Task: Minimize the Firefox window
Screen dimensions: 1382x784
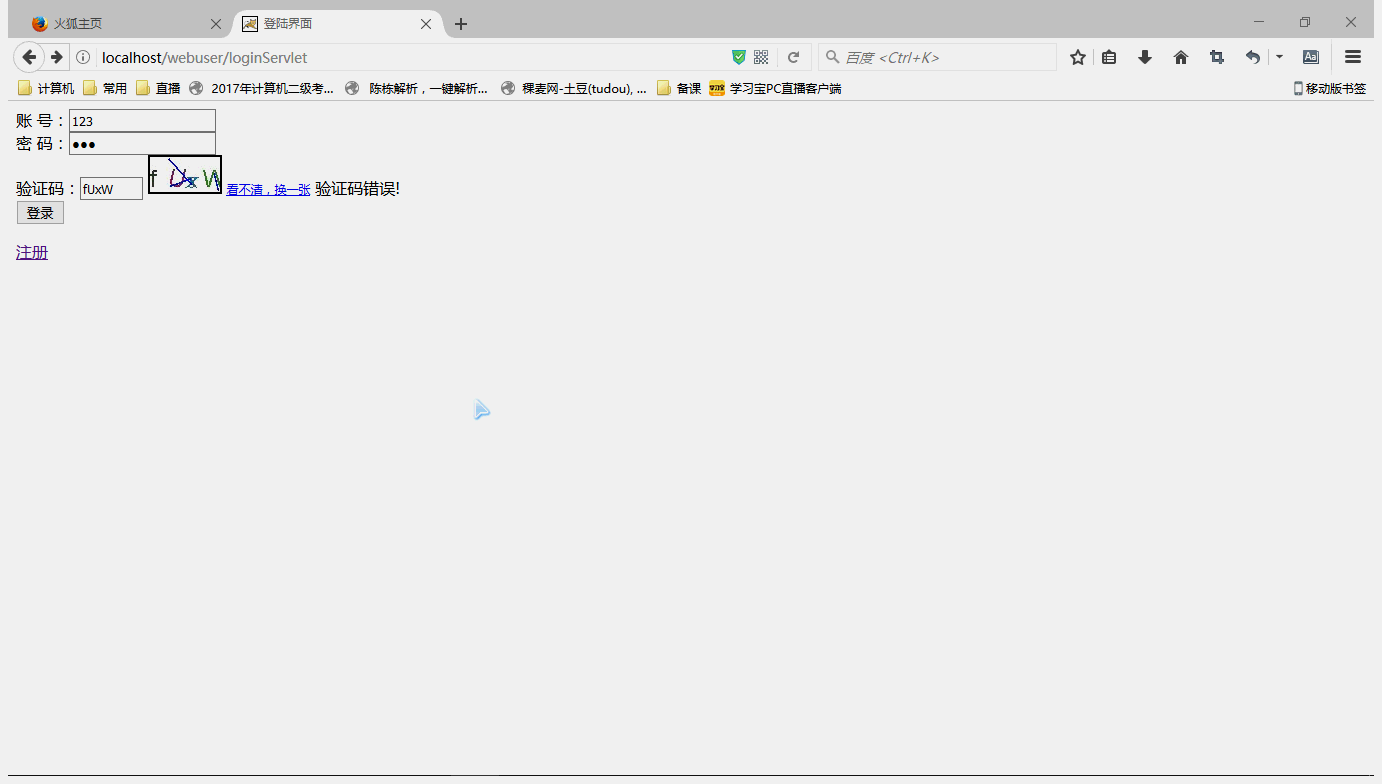Action: point(1259,22)
